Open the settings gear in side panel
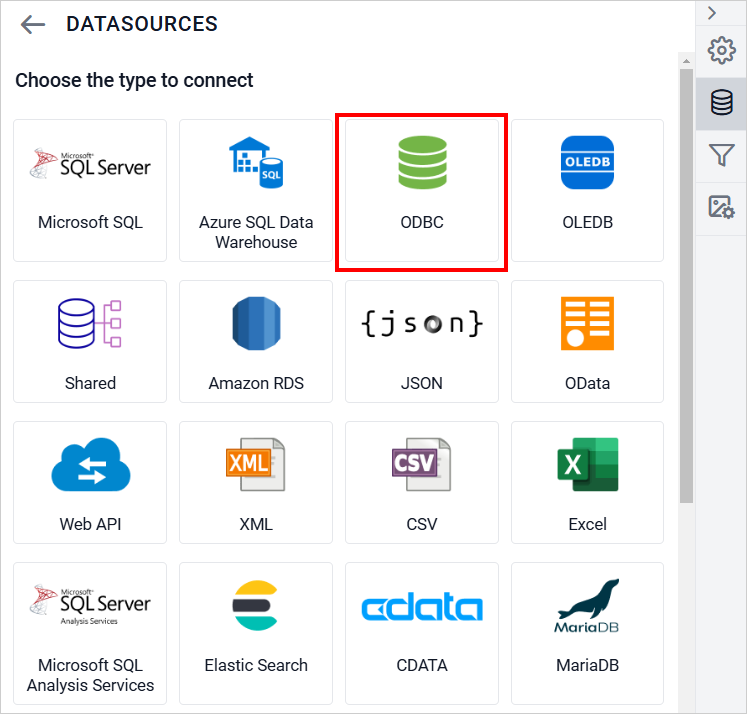Viewport: 747px width, 714px height. point(721,50)
